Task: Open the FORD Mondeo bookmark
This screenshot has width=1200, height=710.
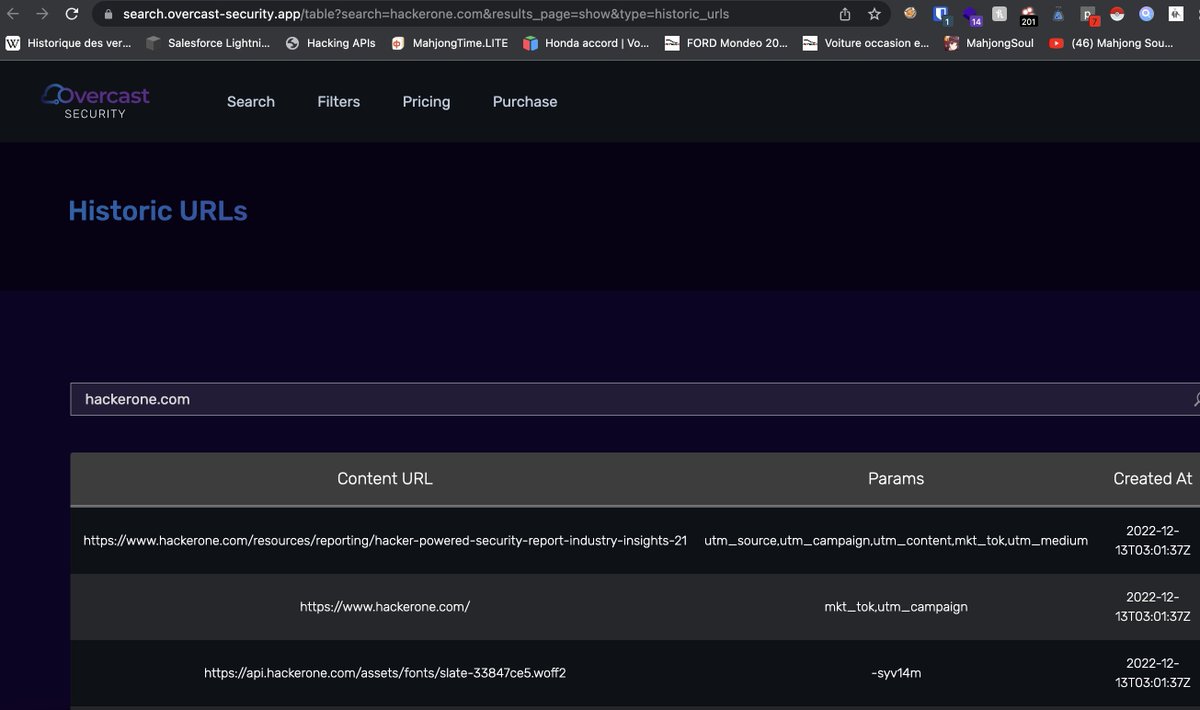Action: [726, 43]
